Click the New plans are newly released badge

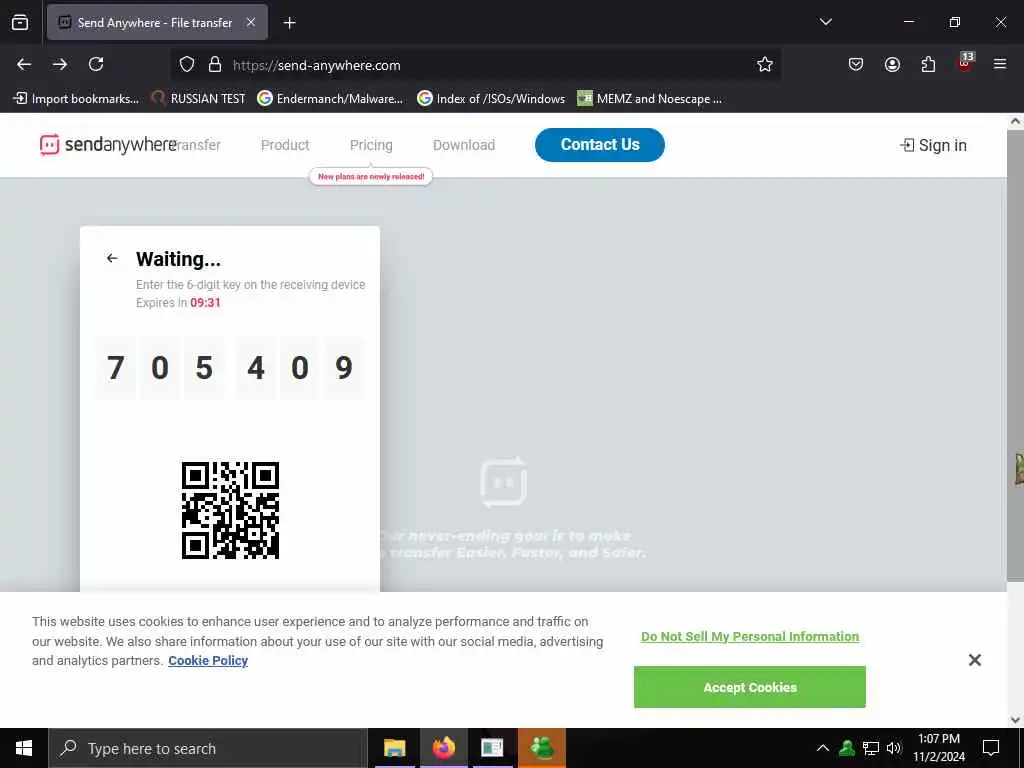click(371, 176)
